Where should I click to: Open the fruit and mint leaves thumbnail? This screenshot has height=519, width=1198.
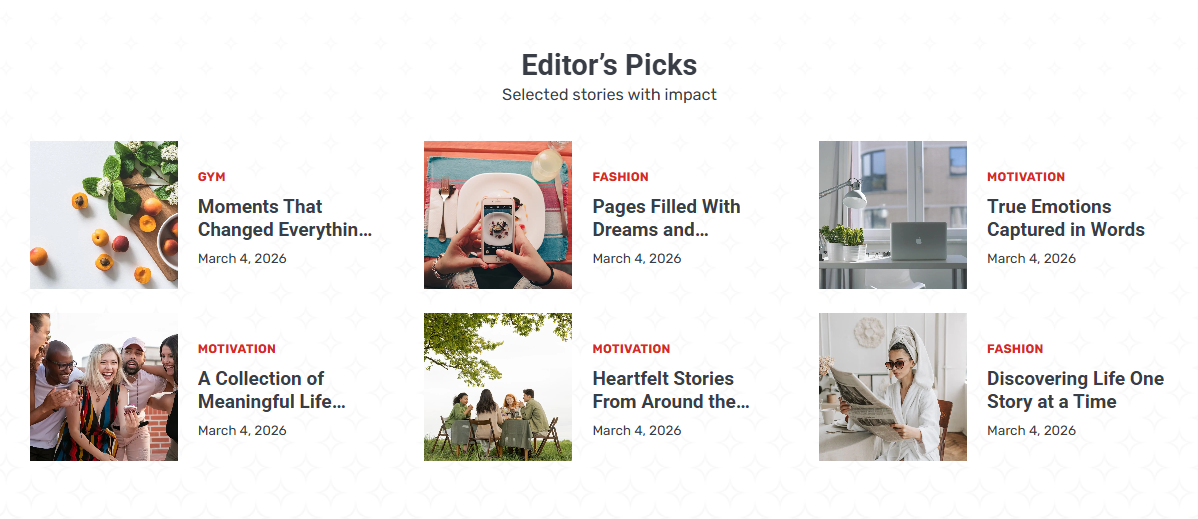pos(104,215)
